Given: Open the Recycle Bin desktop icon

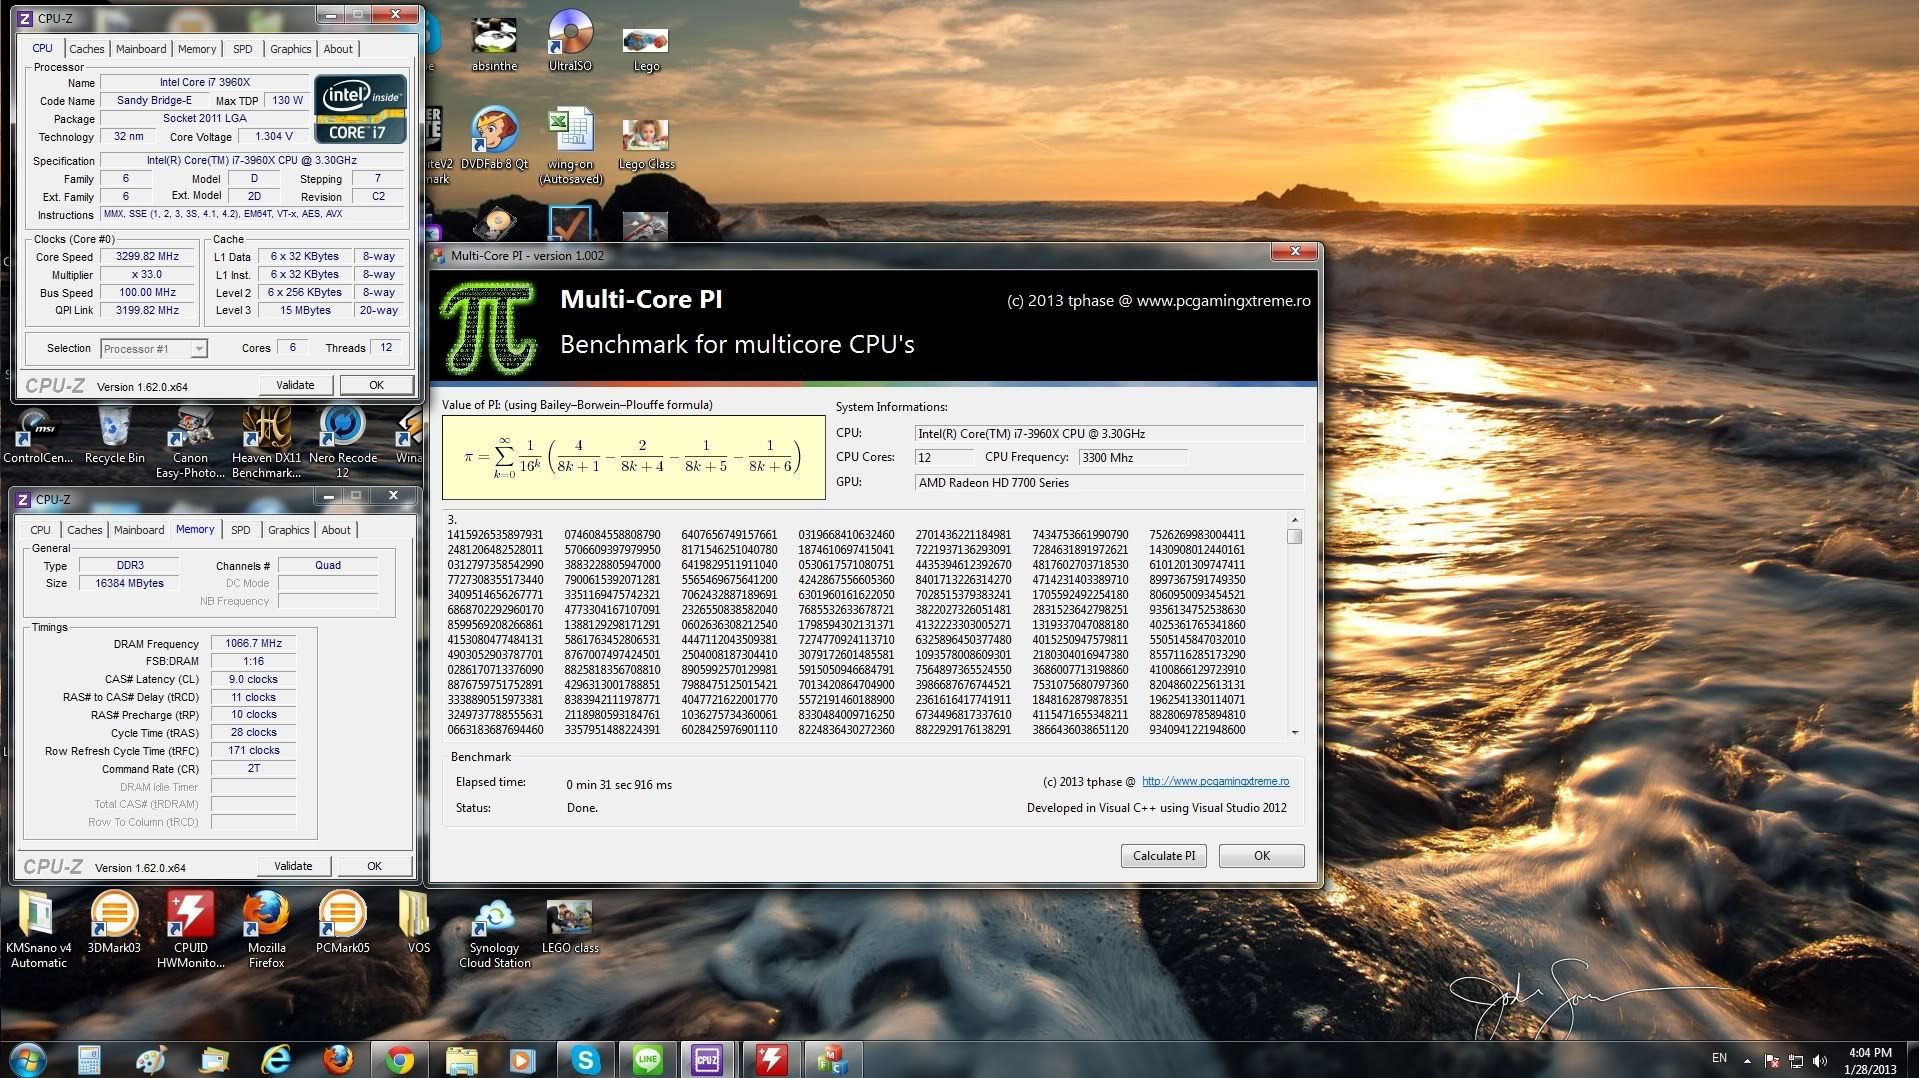Looking at the screenshot, I should 115,432.
